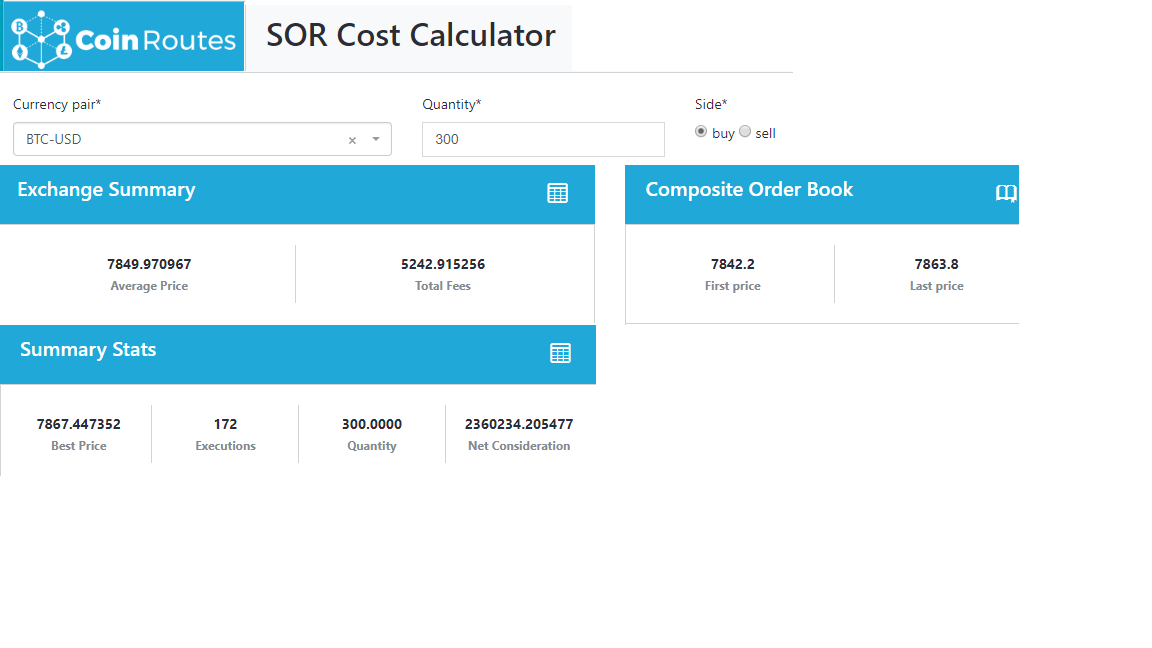
Task: Click the Last price label
Action: (937, 286)
